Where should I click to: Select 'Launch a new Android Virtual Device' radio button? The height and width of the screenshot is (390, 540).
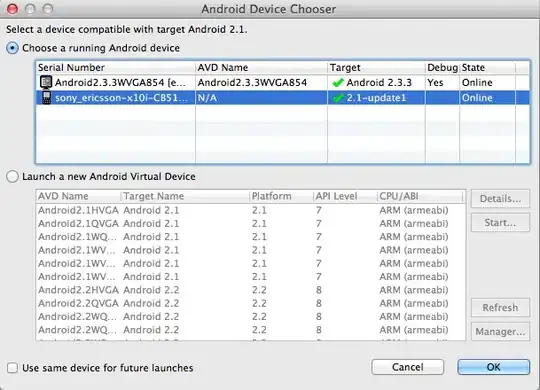[12, 176]
